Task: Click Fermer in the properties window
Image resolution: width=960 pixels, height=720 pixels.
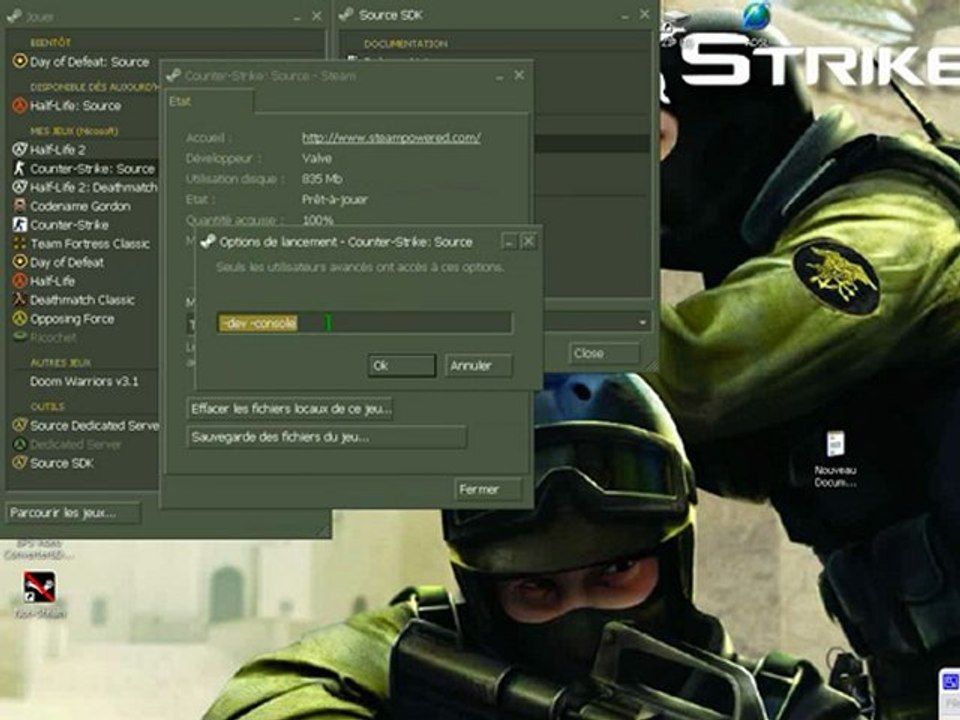Action: pos(488,489)
